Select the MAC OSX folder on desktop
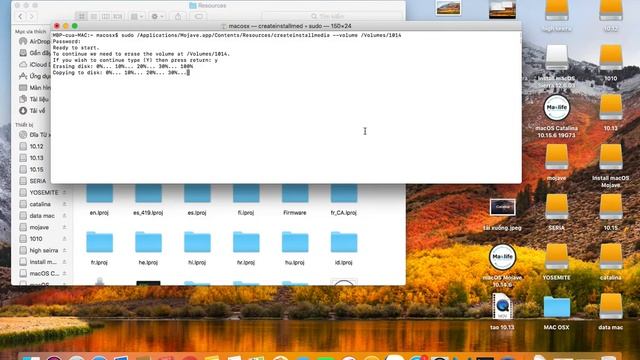The width and height of the screenshot is (640, 360). [x=557, y=313]
